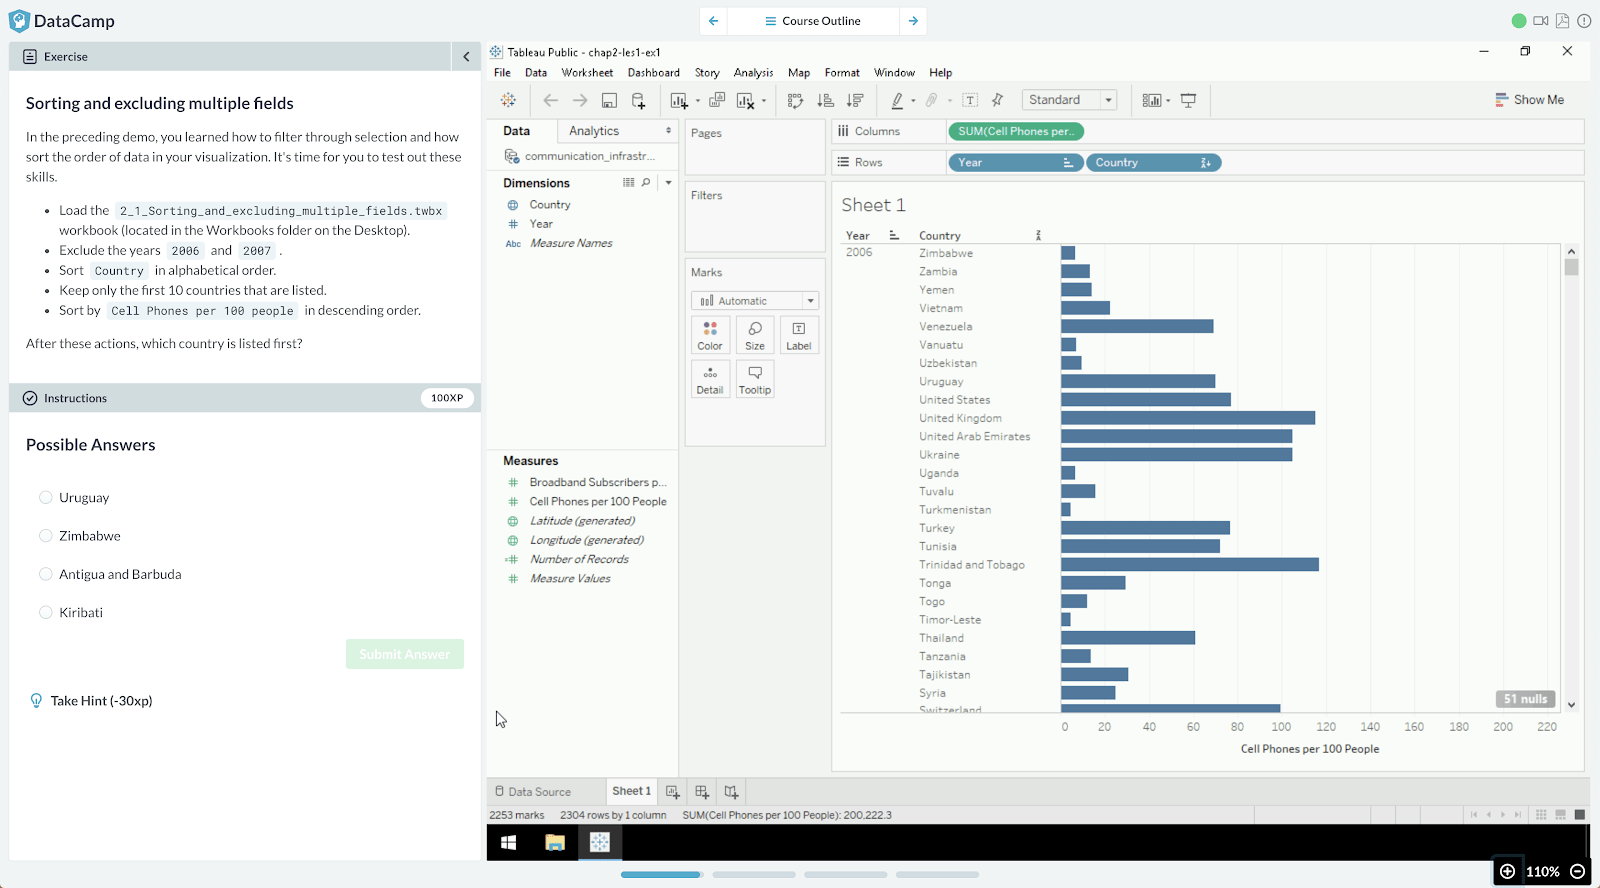The height and width of the screenshot is (888, 1600).
Task: Click the Undo back arrow in toolbar
Action: click(550, 100)
